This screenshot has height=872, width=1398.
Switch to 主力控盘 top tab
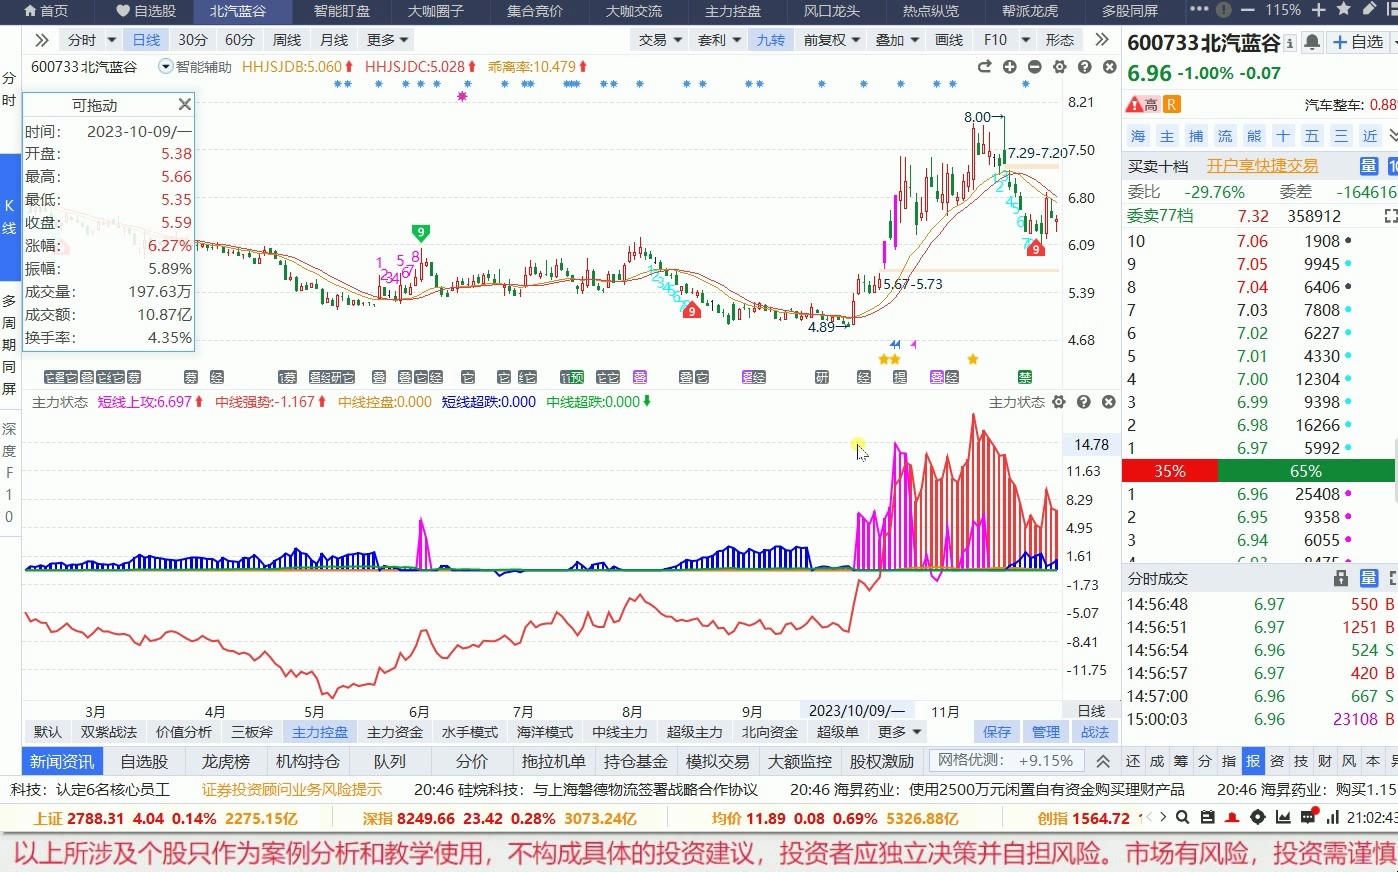coord(733,11)
